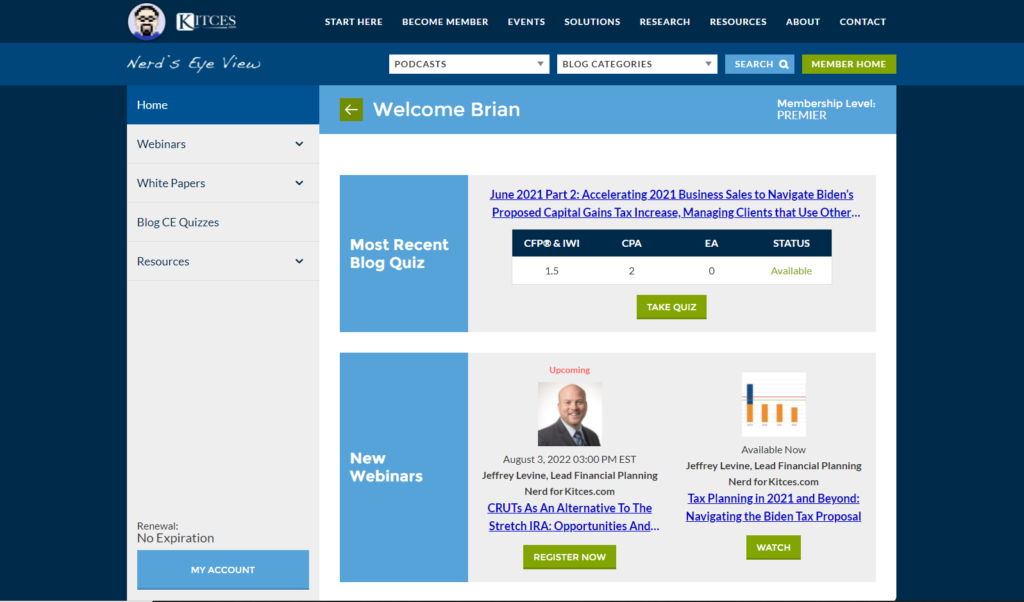Image resolution: width=1024 pixels, height=602 pixels.
Task: Open Contact in top navigation
Action: click(863, 22)
